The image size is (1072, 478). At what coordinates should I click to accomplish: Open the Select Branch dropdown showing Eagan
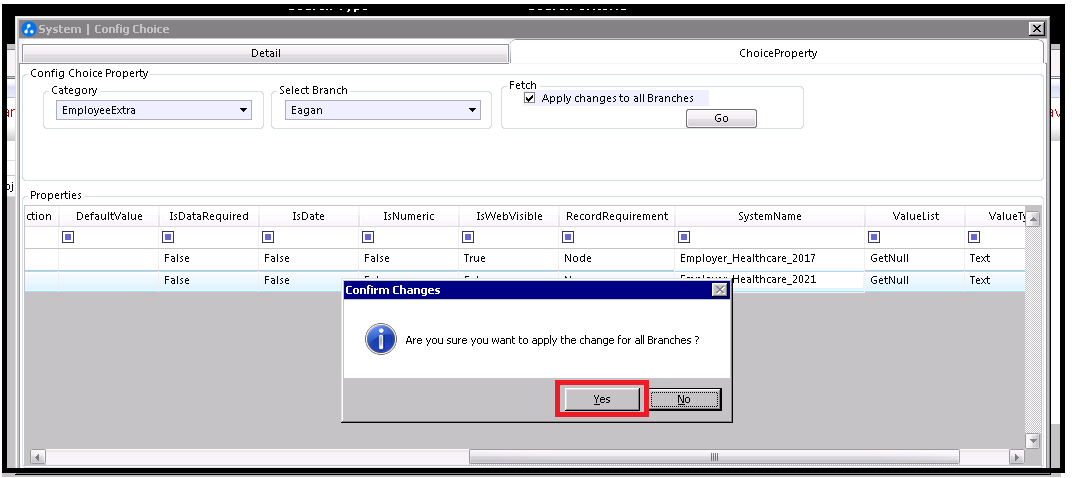[382, 110]
